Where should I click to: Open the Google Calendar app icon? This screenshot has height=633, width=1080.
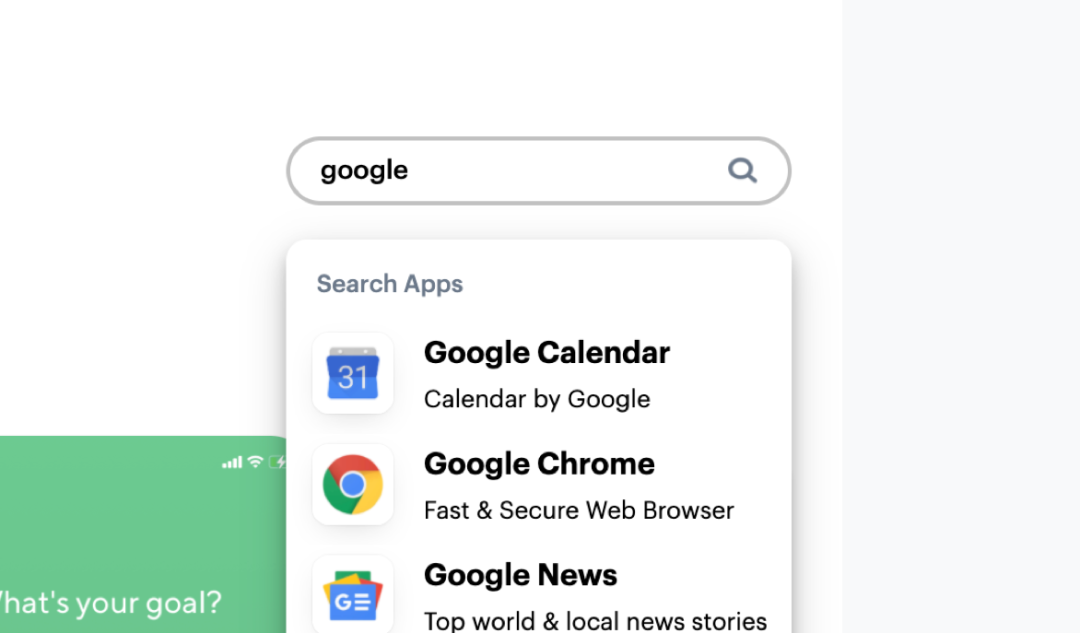(x=353, y=373)
